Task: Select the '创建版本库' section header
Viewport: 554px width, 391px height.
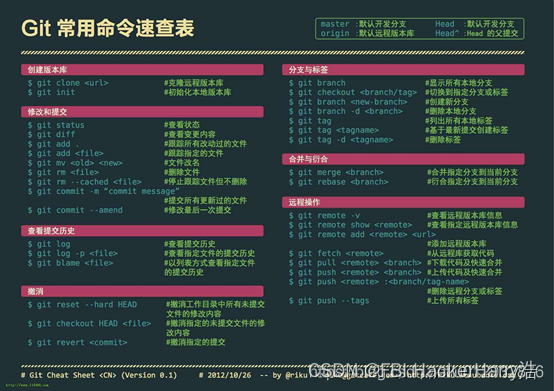Action: (142, 70)
